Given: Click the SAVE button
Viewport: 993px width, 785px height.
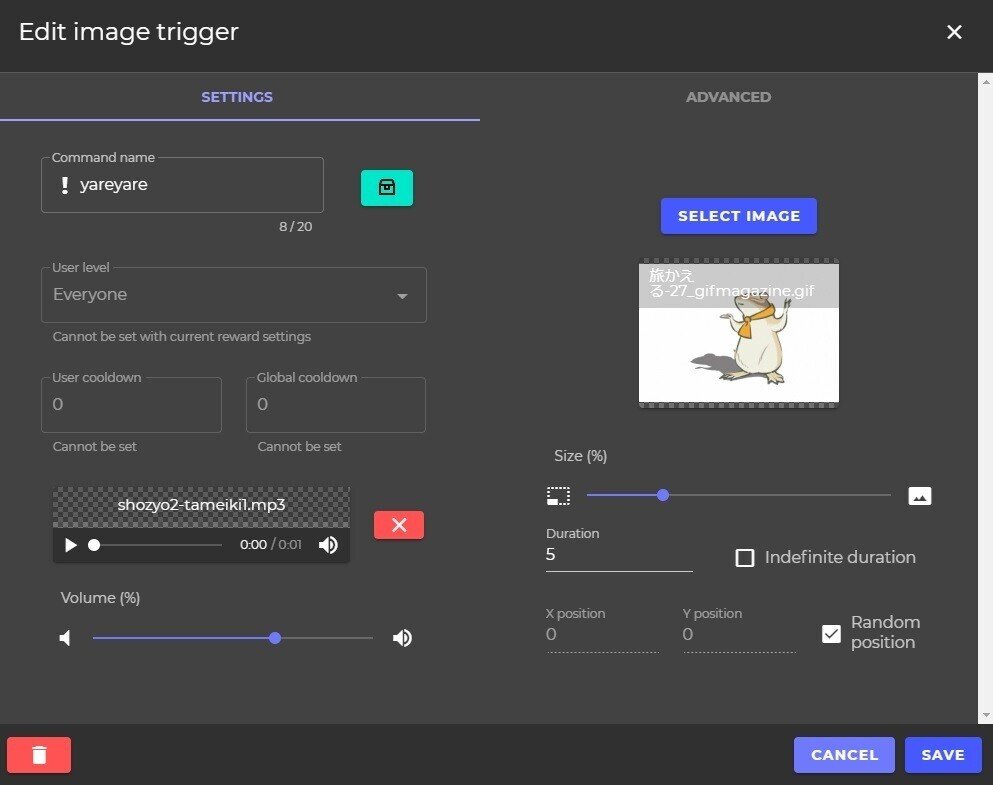Looking at the screenshot, I should tap(943, 755).
